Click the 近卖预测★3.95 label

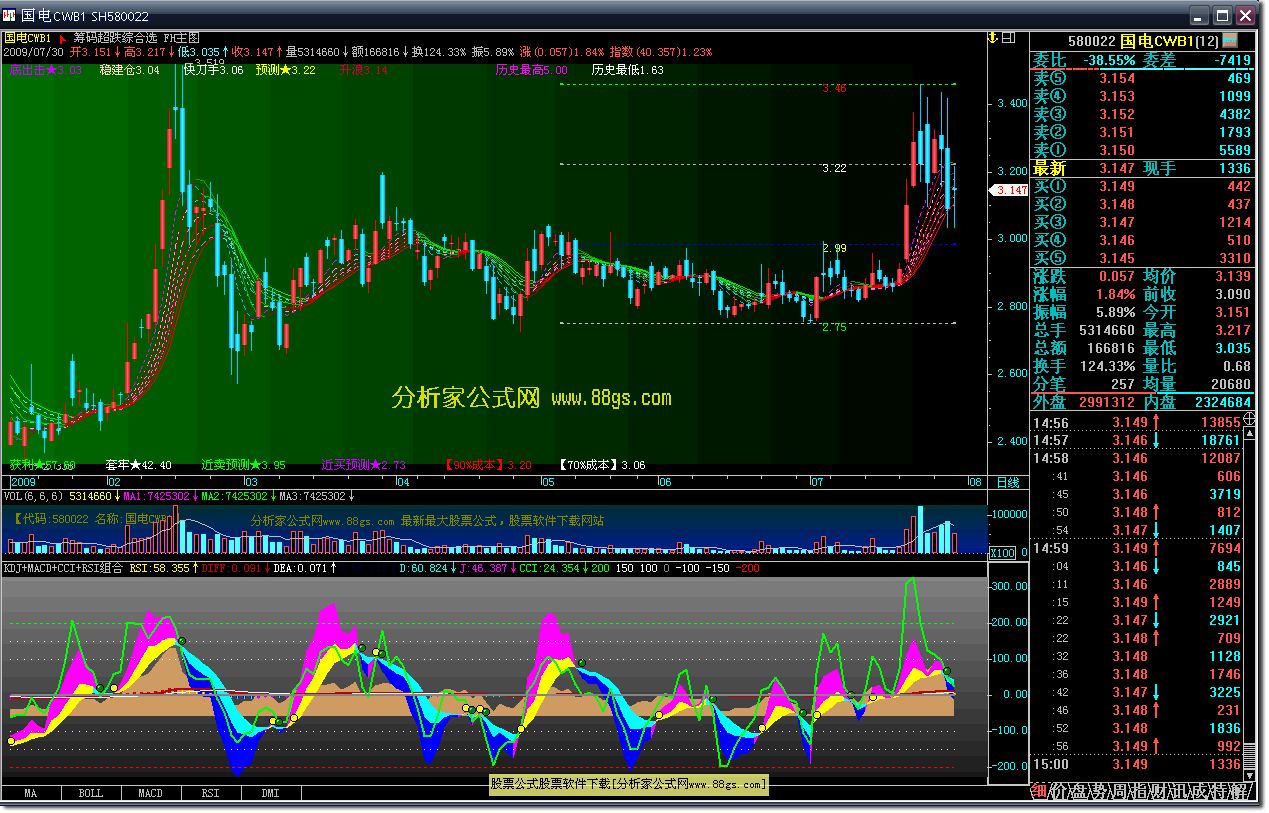point(243,465)
